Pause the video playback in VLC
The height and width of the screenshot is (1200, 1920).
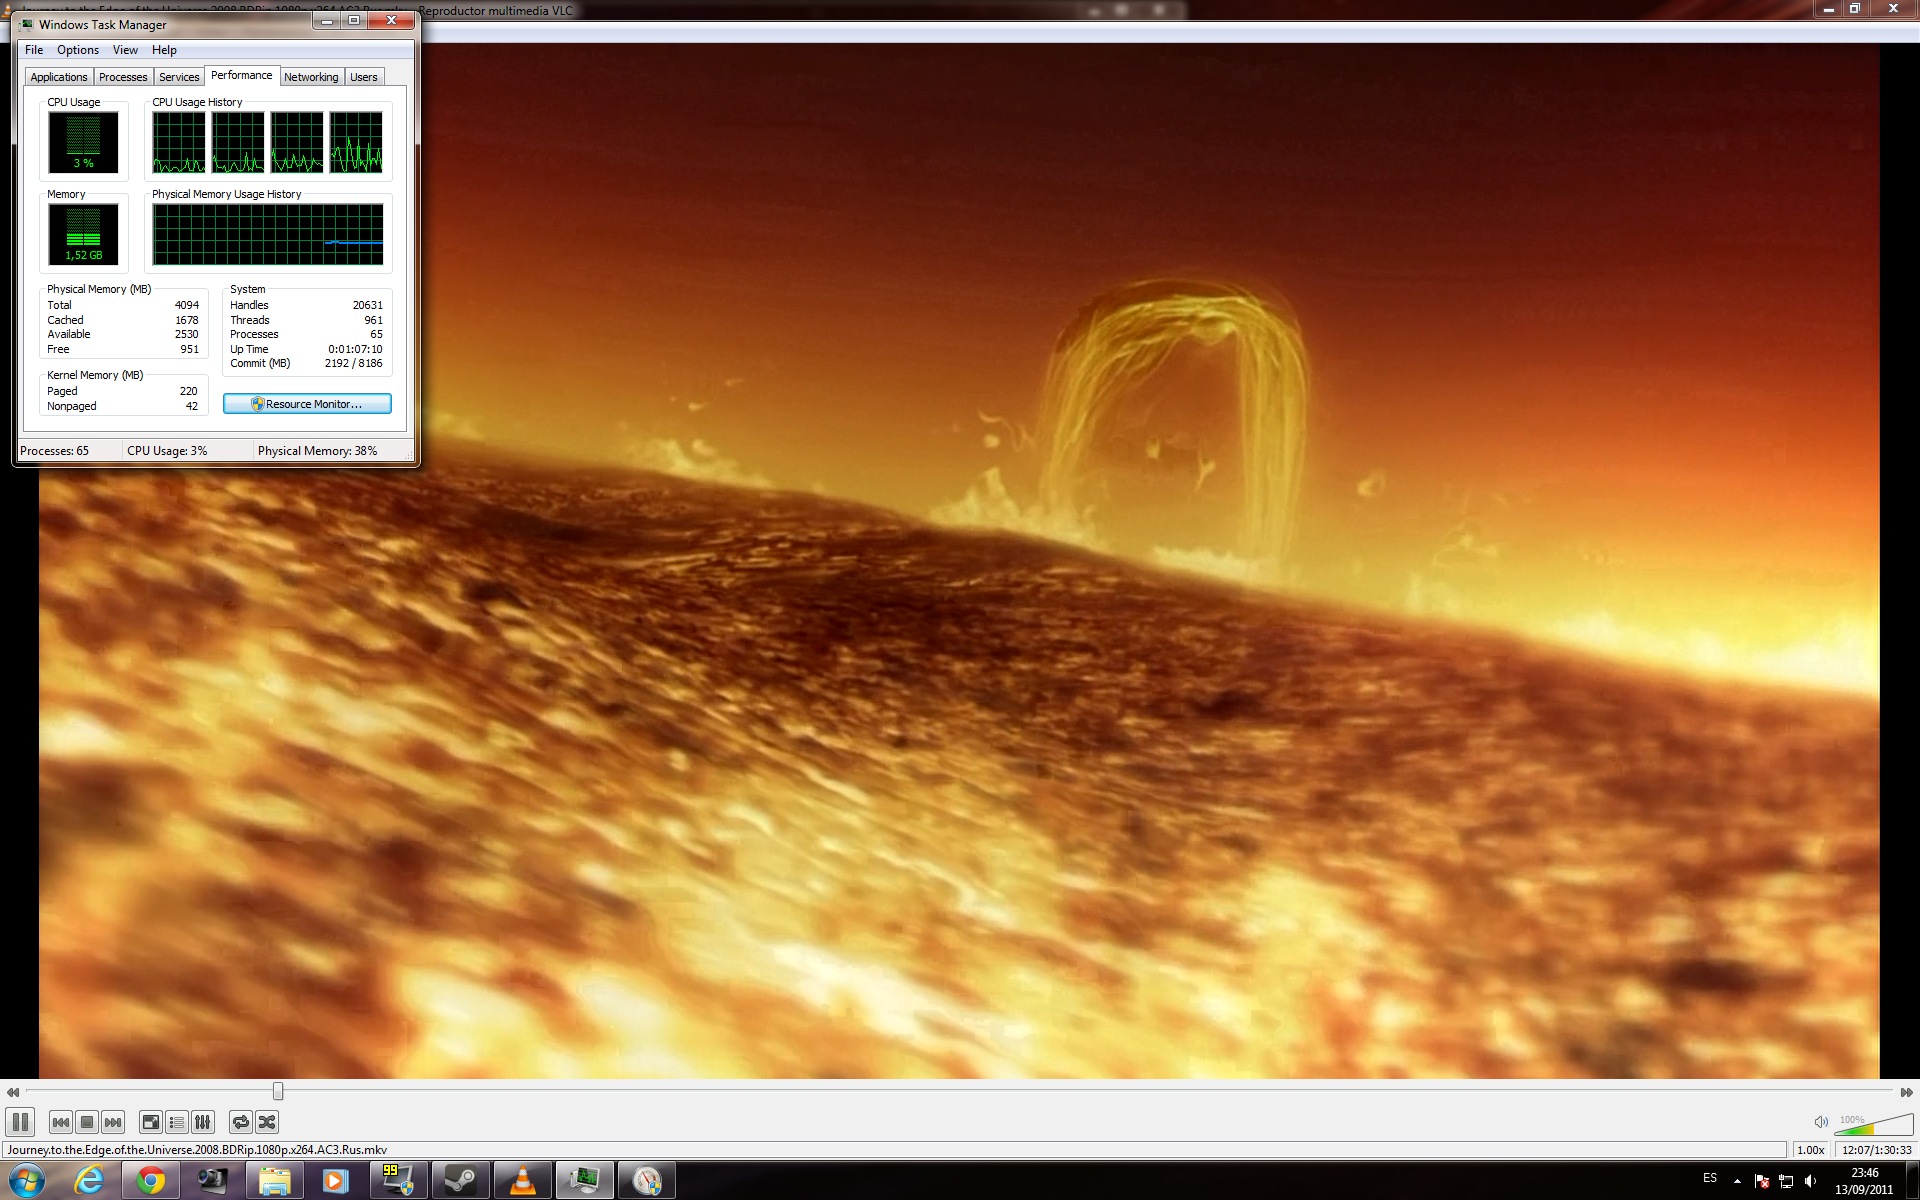[20, 1122]
